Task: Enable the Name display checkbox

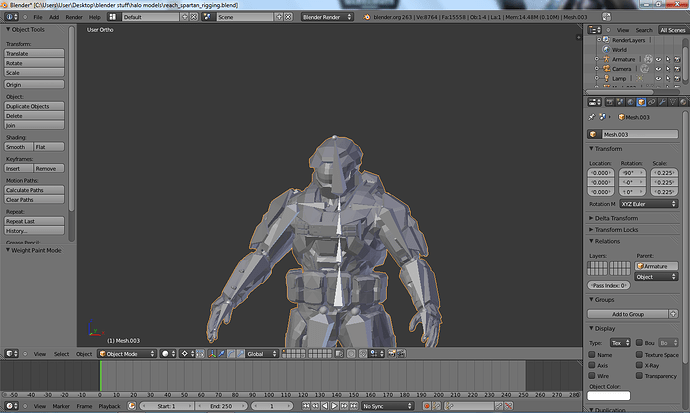Action: (592, 355)
